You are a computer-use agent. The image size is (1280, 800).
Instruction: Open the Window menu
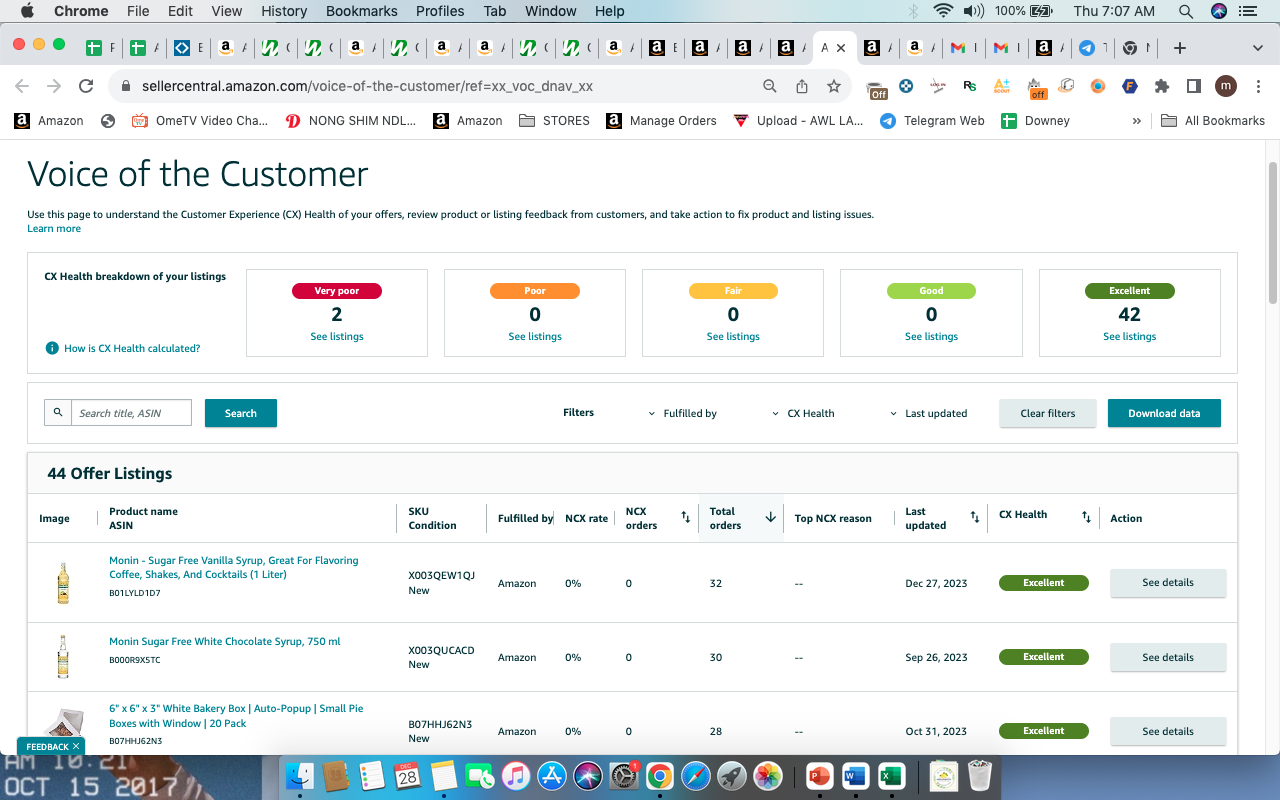coord(550,11)
